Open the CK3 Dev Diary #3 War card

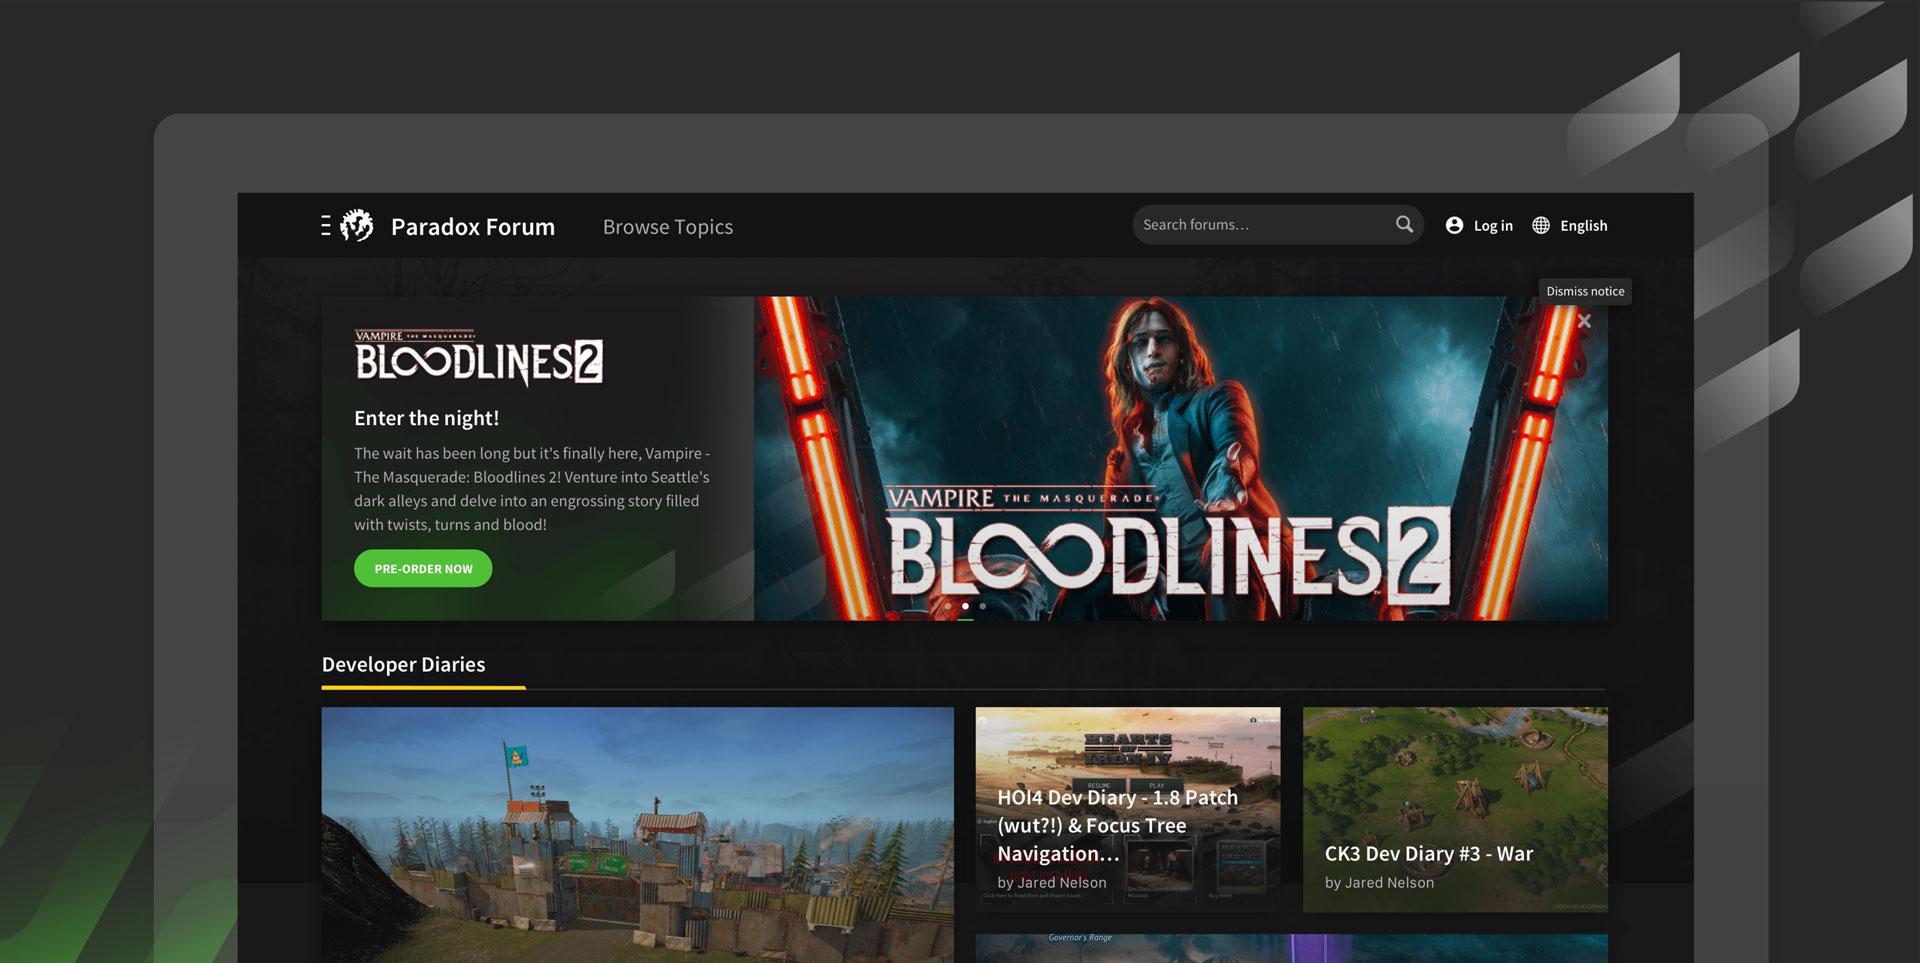tap(1455, 809)
